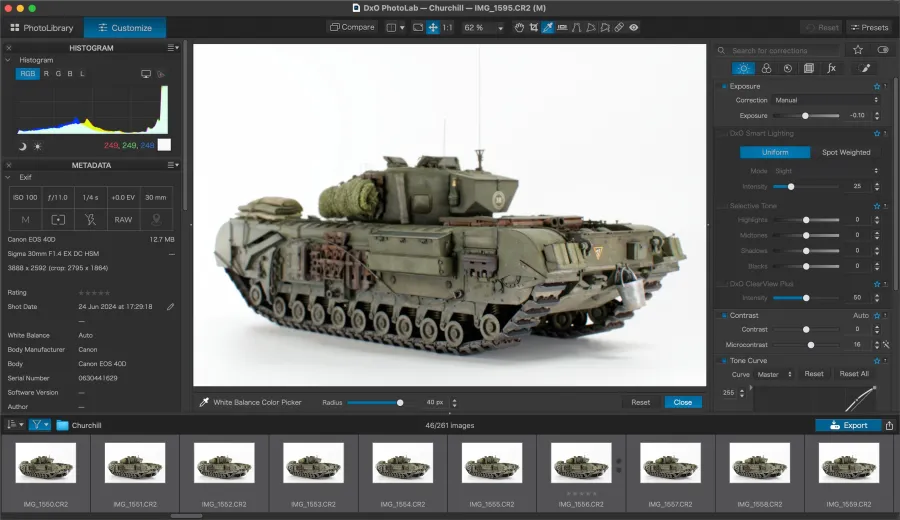Open the Presets menu

coord(870,28)
